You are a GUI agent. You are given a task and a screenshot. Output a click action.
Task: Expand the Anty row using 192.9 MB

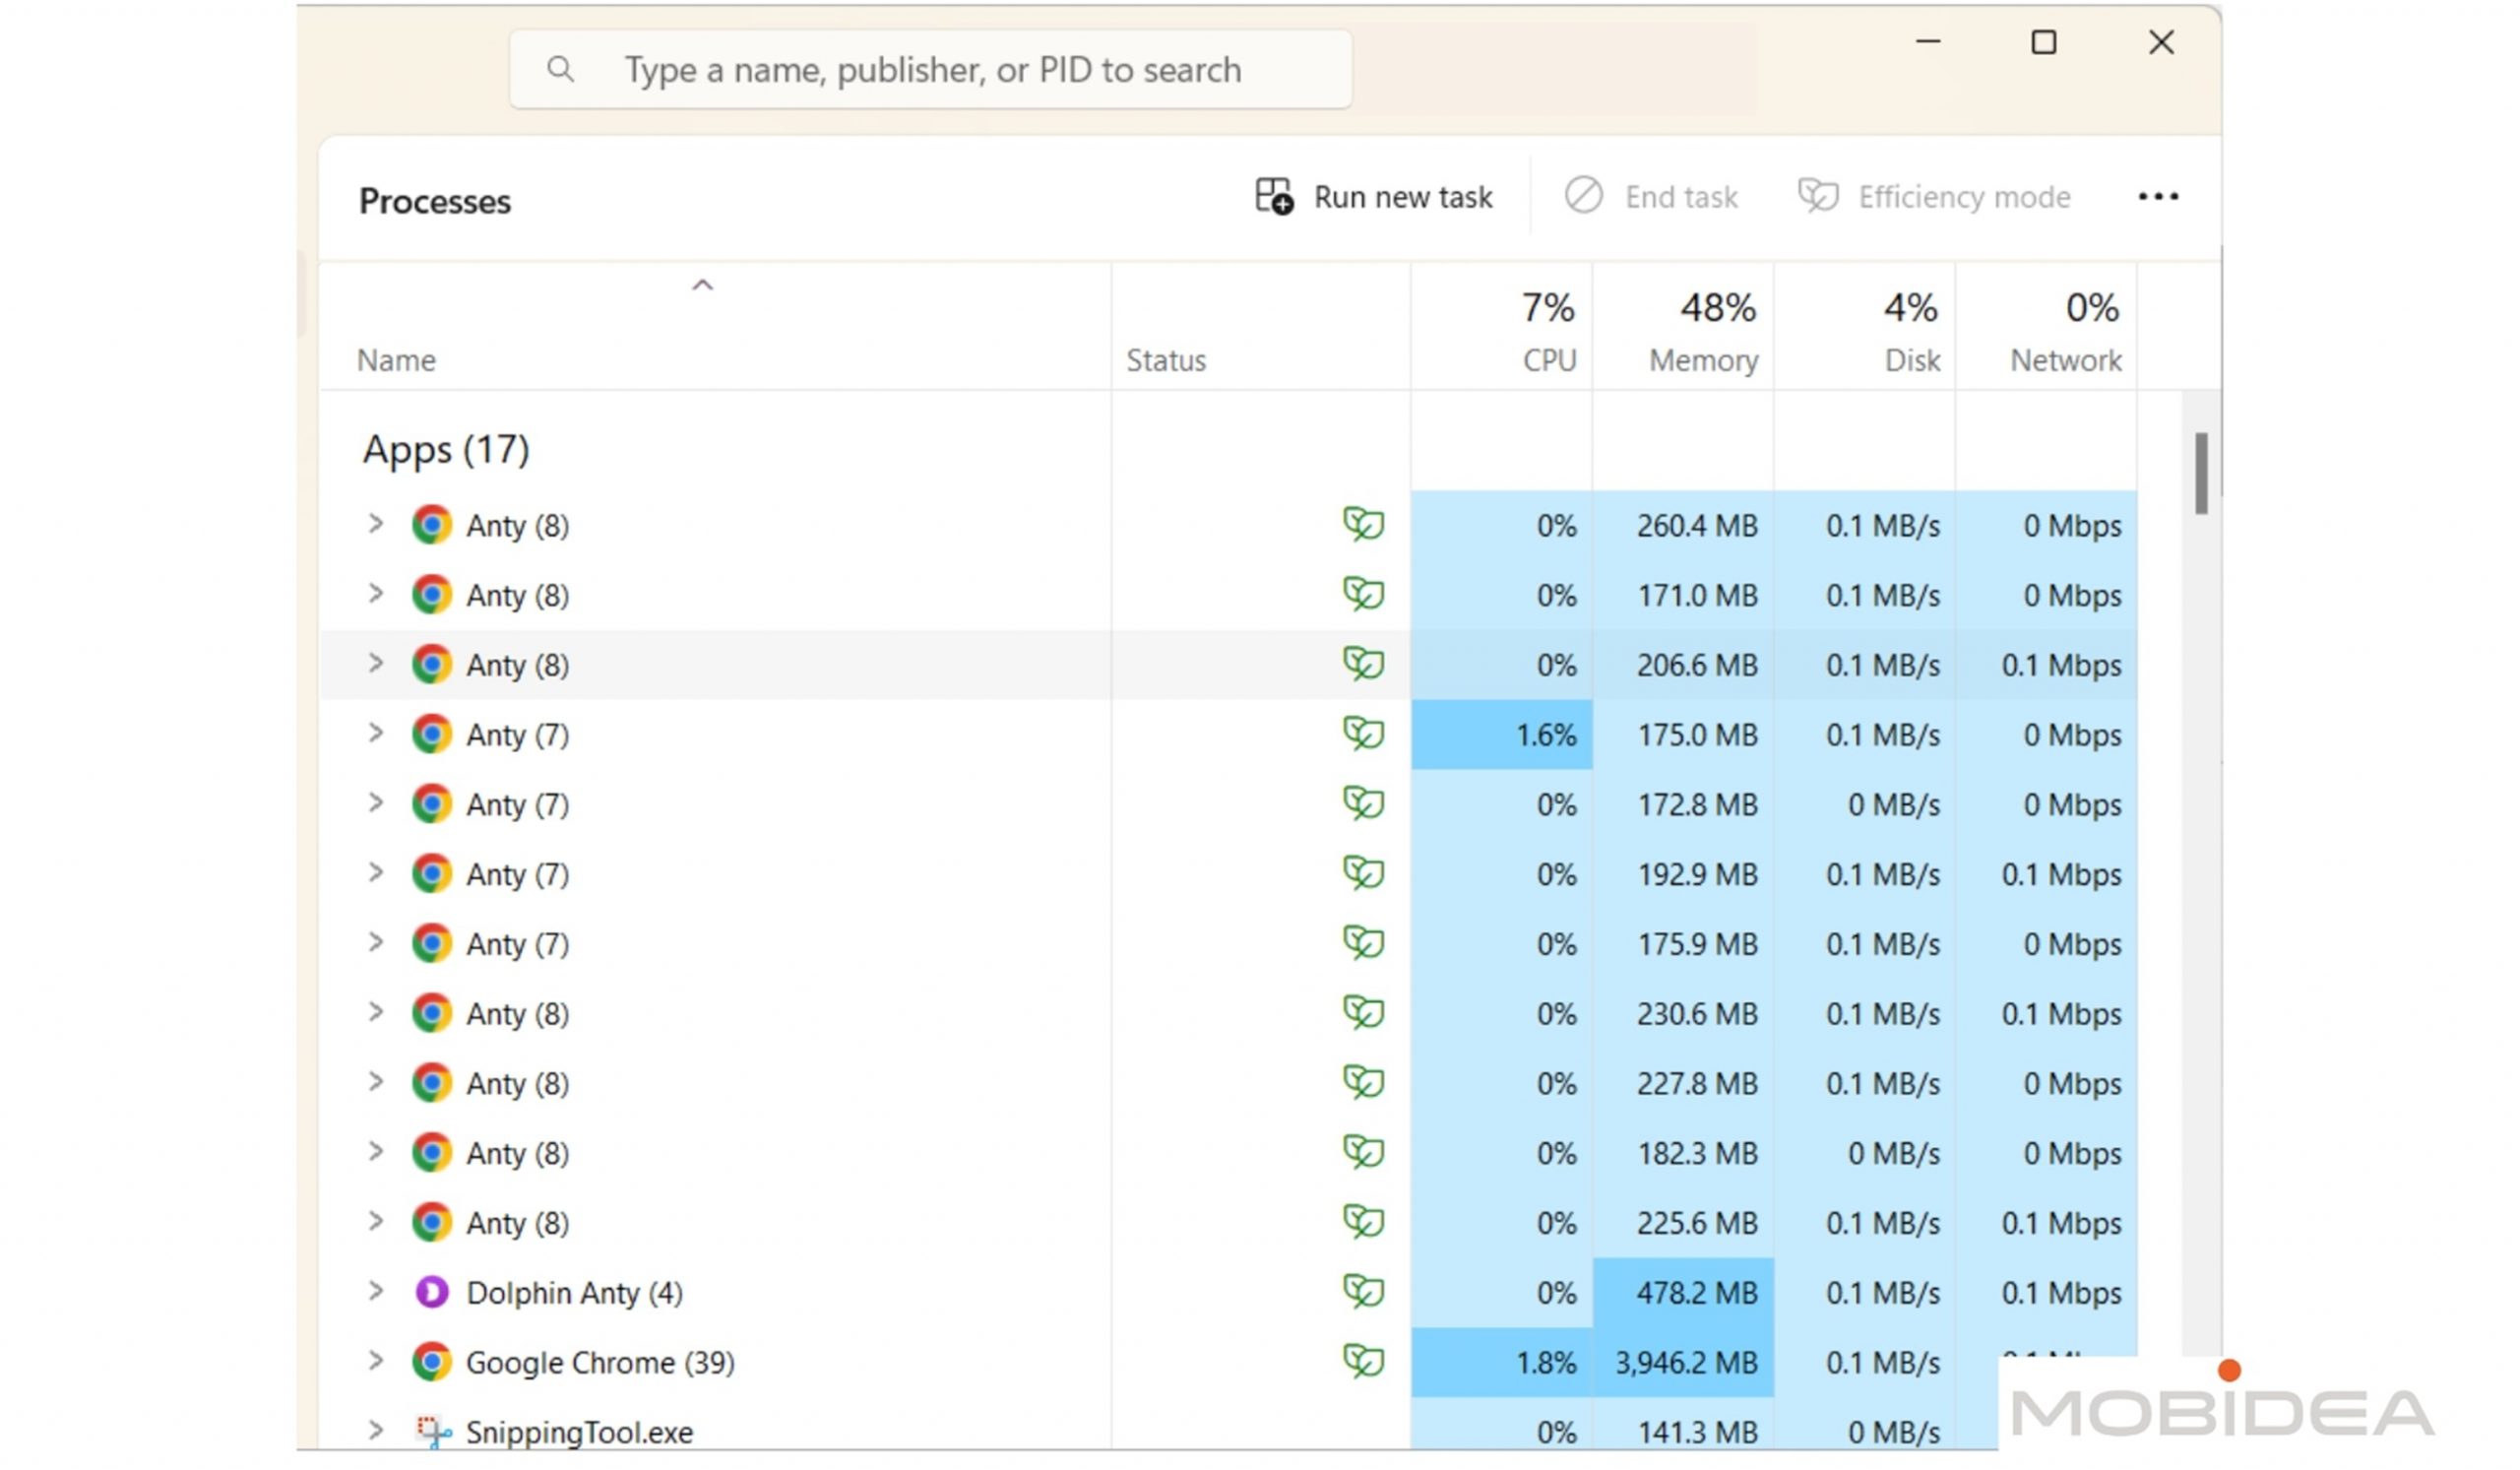click(375, 873)
